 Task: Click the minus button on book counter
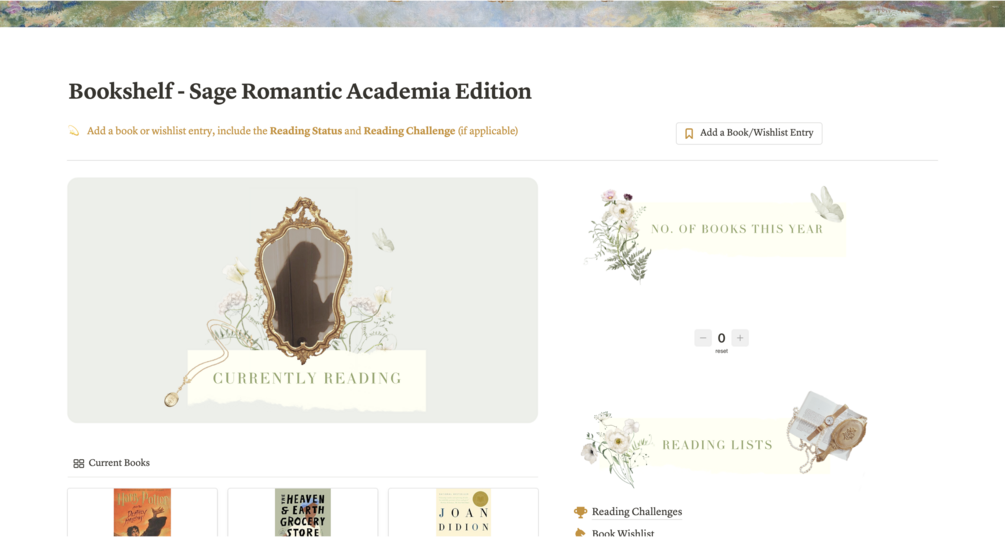click(x=703, y=338)
